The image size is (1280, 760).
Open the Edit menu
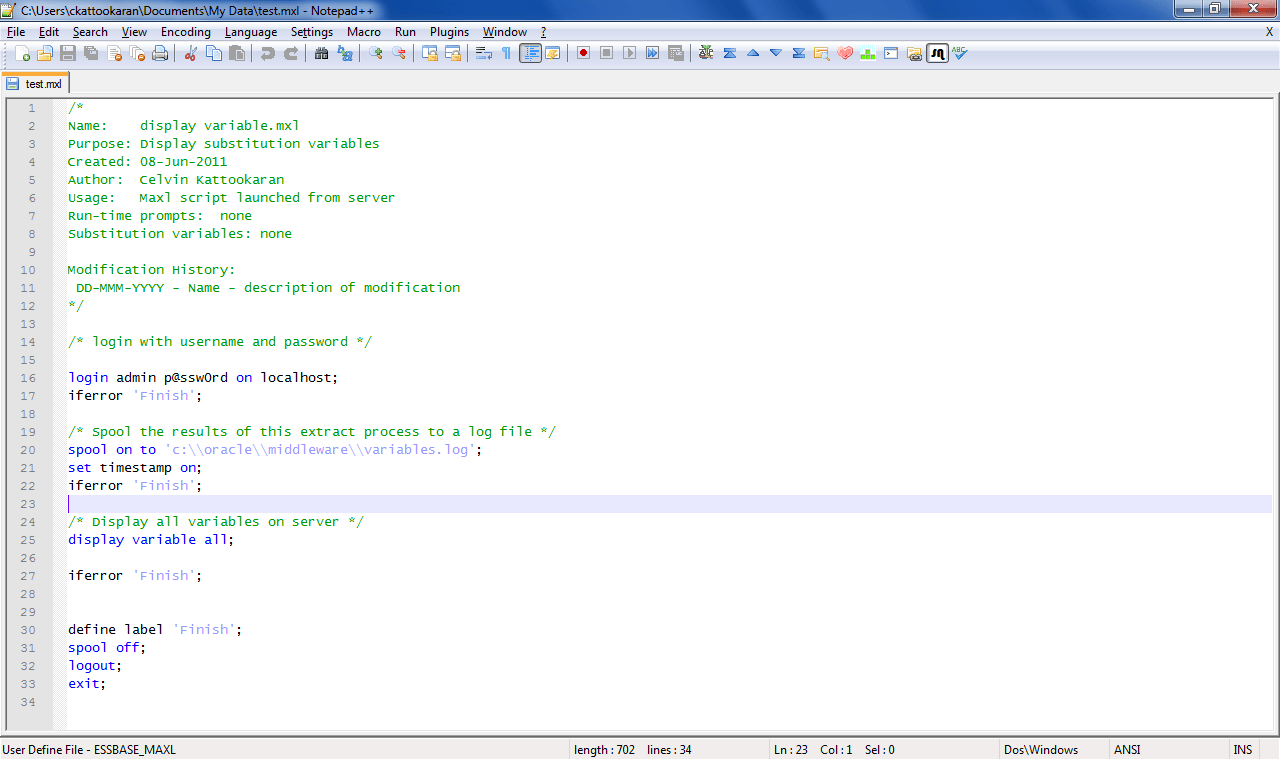pos(49,32)
